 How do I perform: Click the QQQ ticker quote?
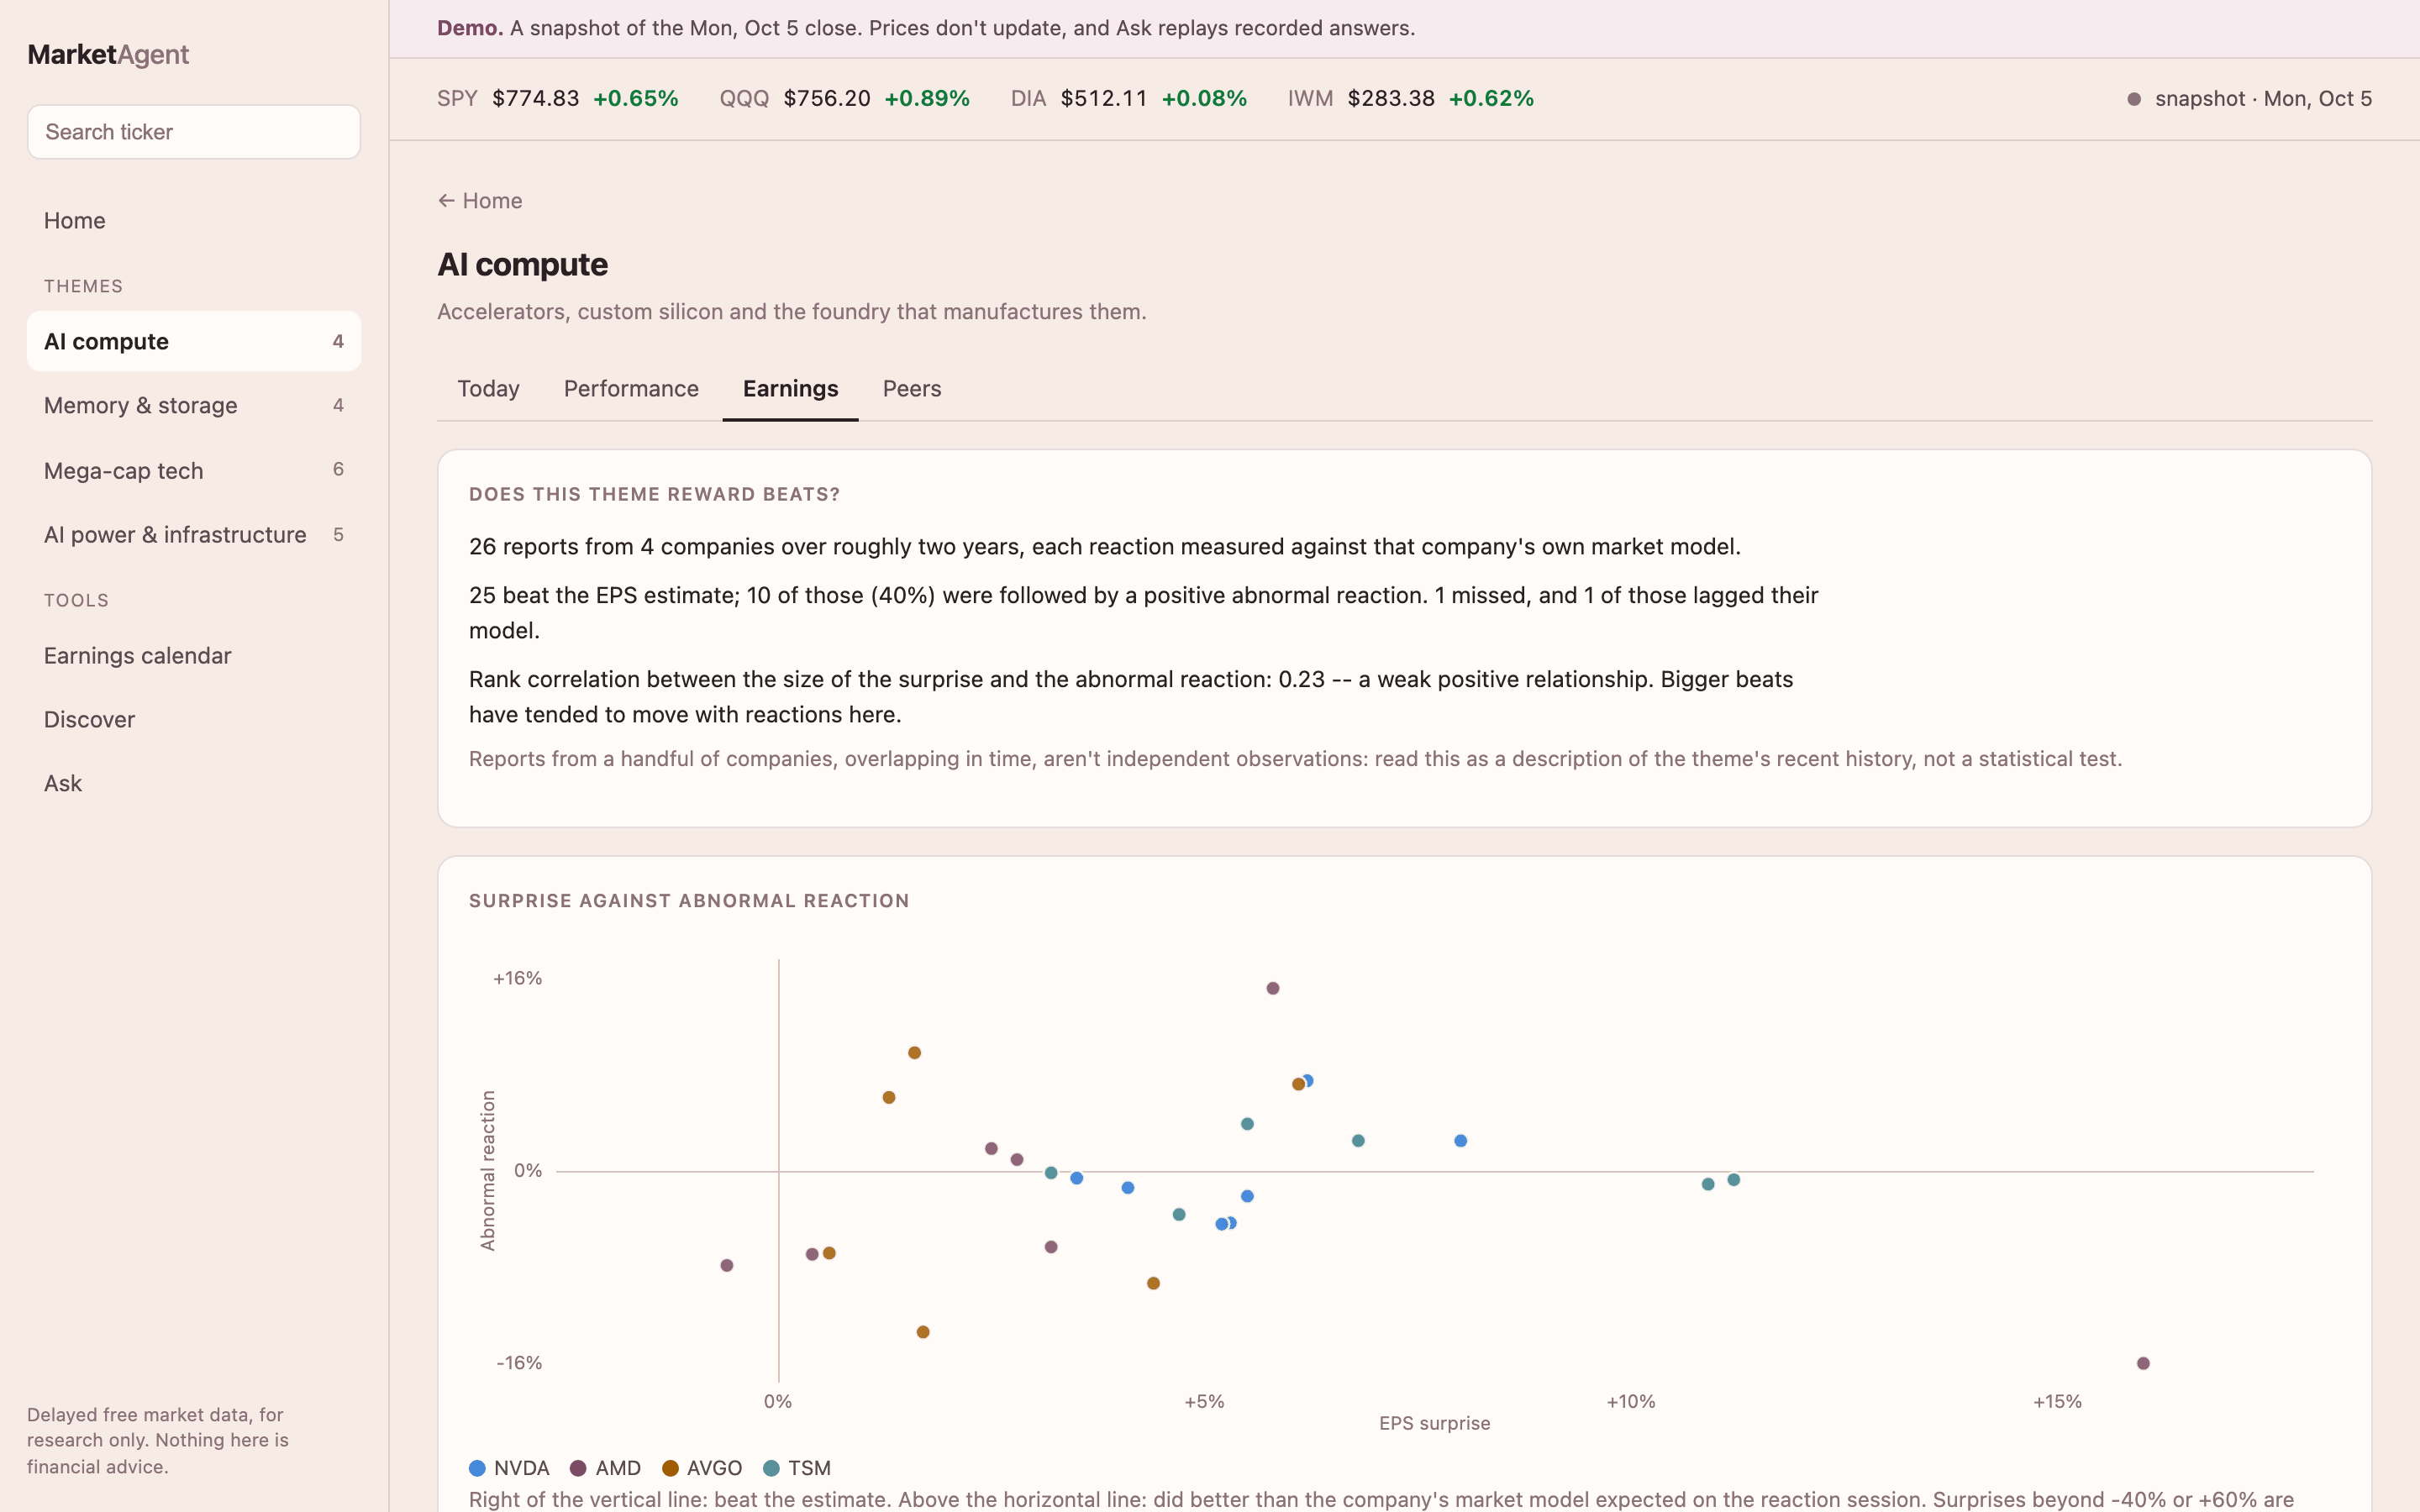(845, 99)
